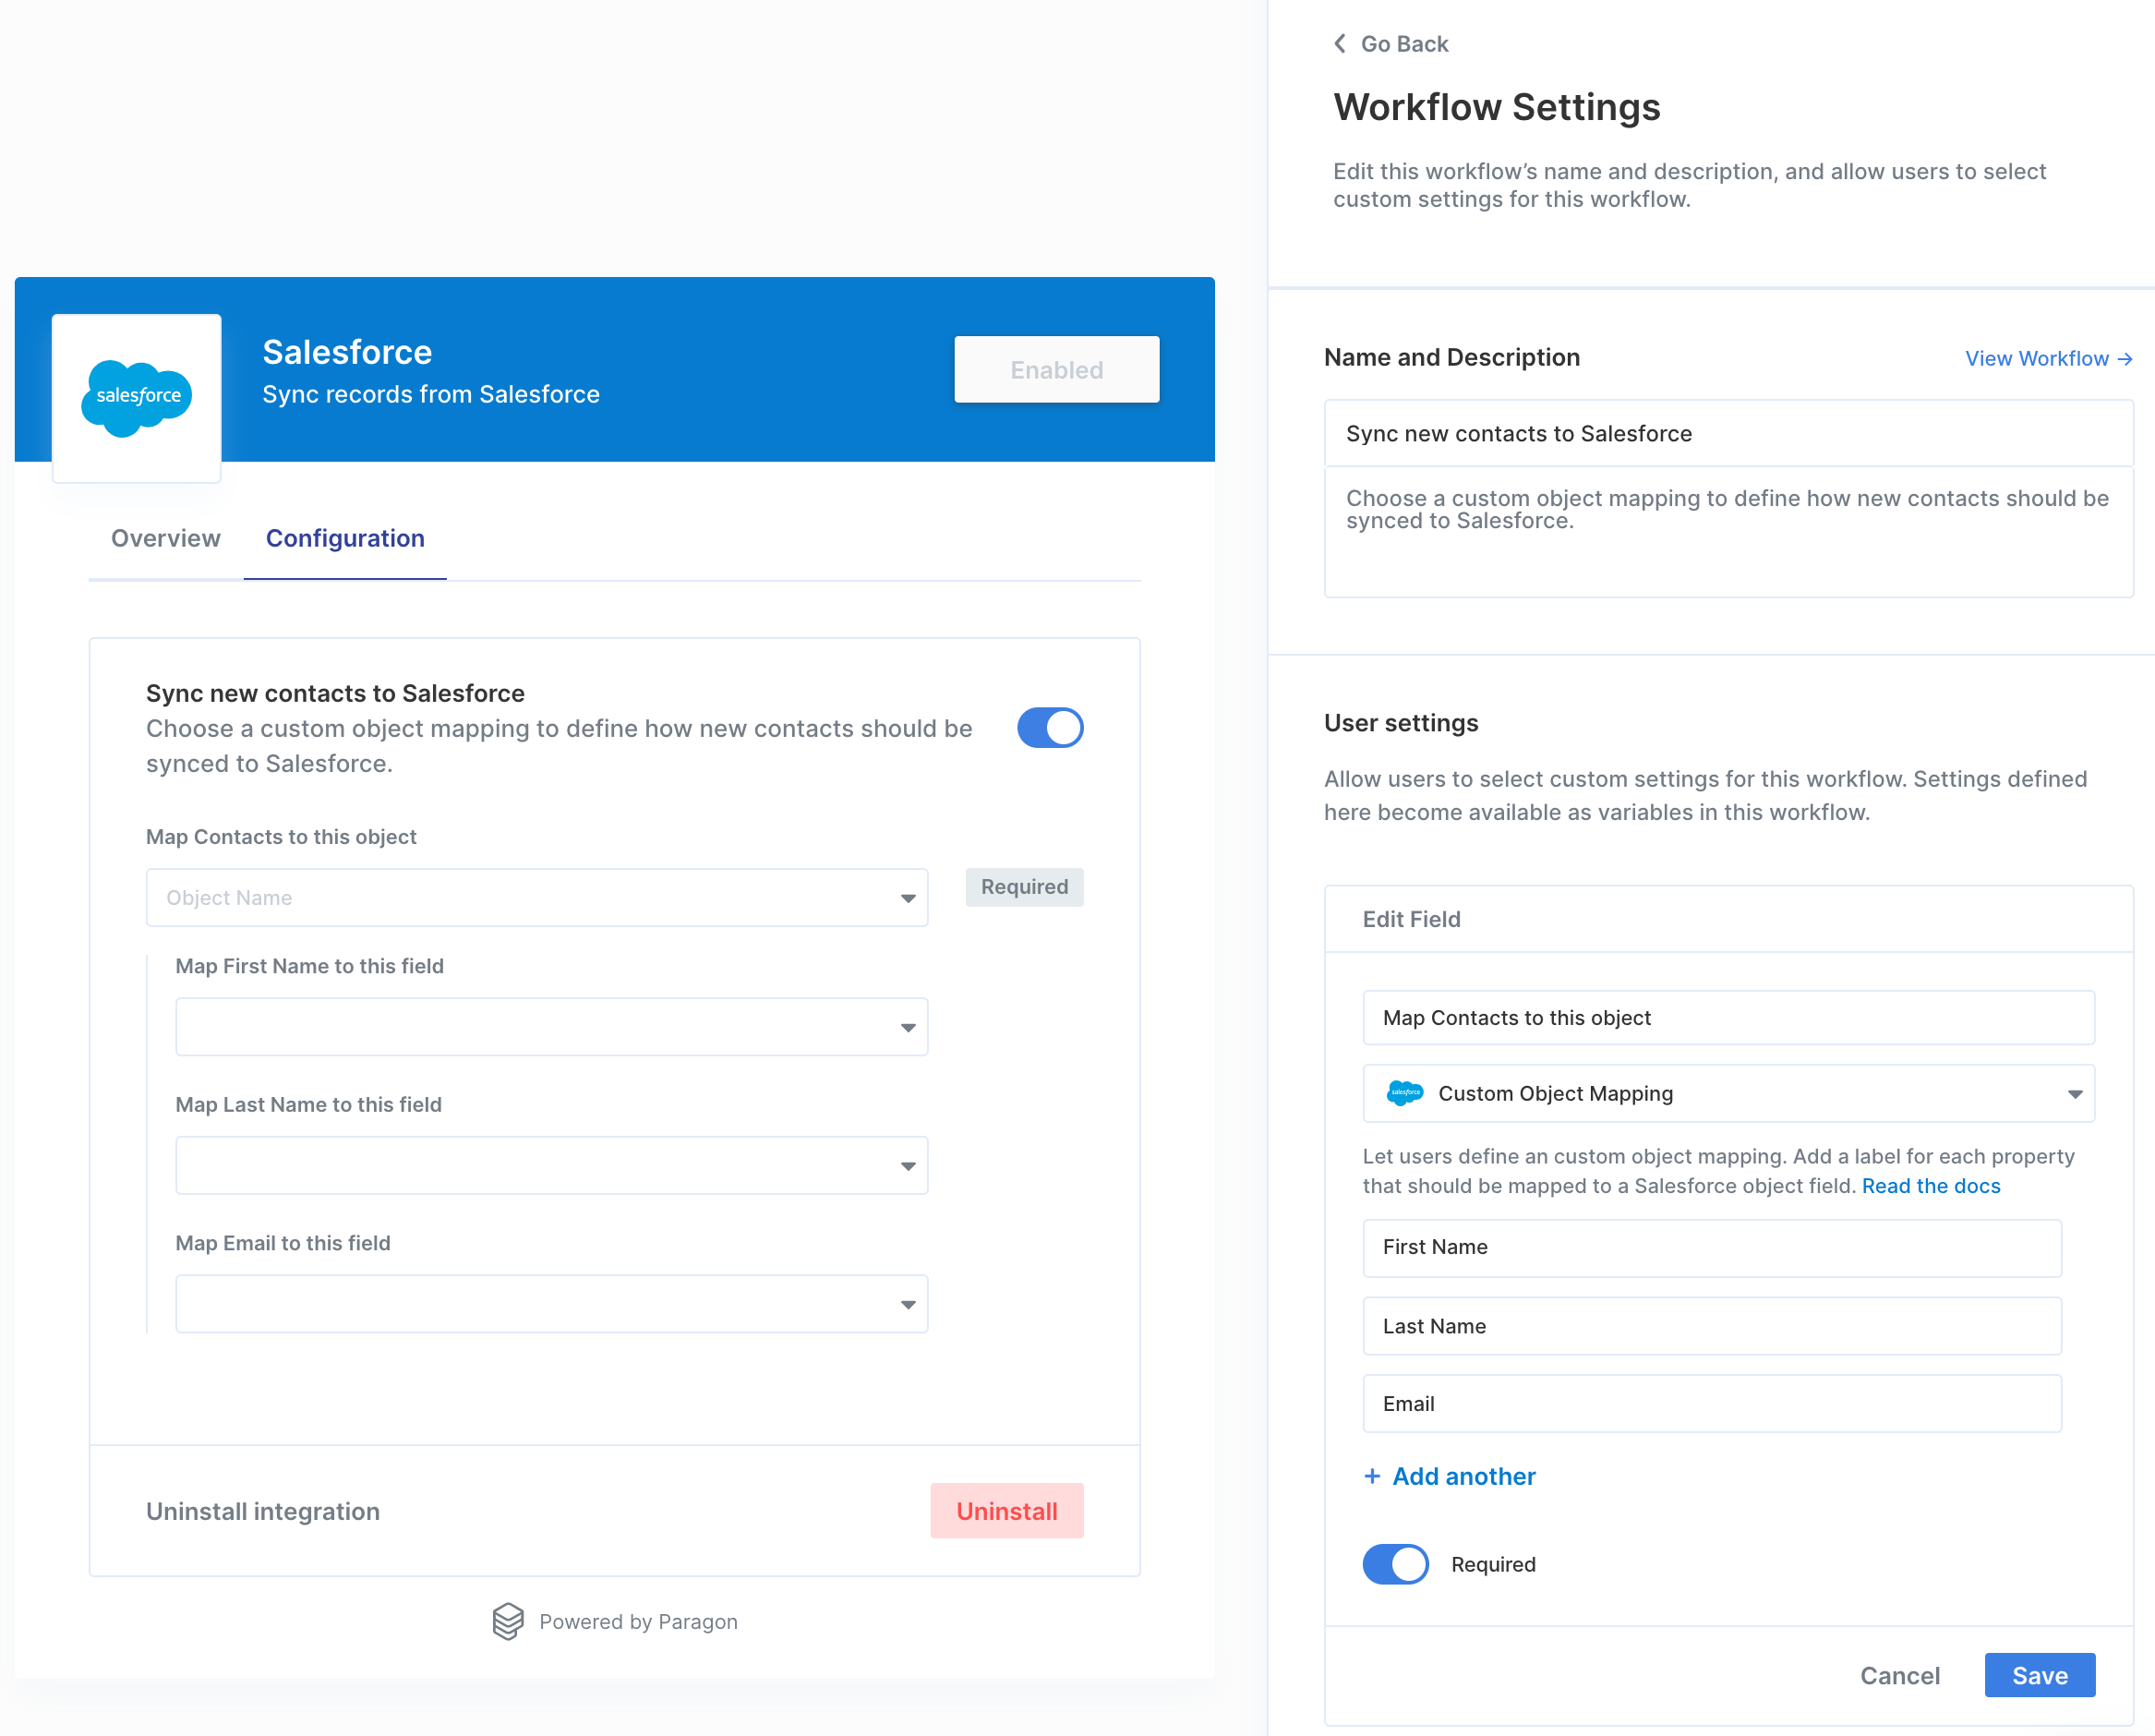
Task: Click the Uninstall button
Action: pos(1006,1511)
